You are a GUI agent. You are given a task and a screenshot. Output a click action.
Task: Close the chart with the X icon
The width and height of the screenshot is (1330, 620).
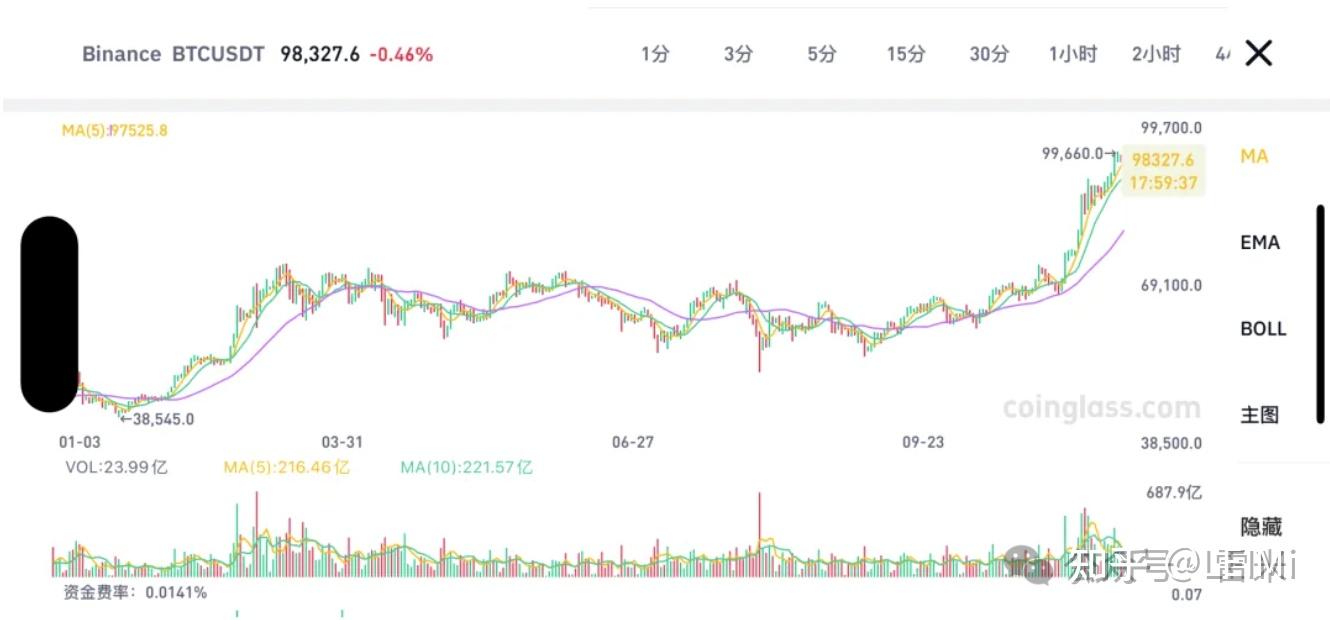click(x=1258, y=54)
